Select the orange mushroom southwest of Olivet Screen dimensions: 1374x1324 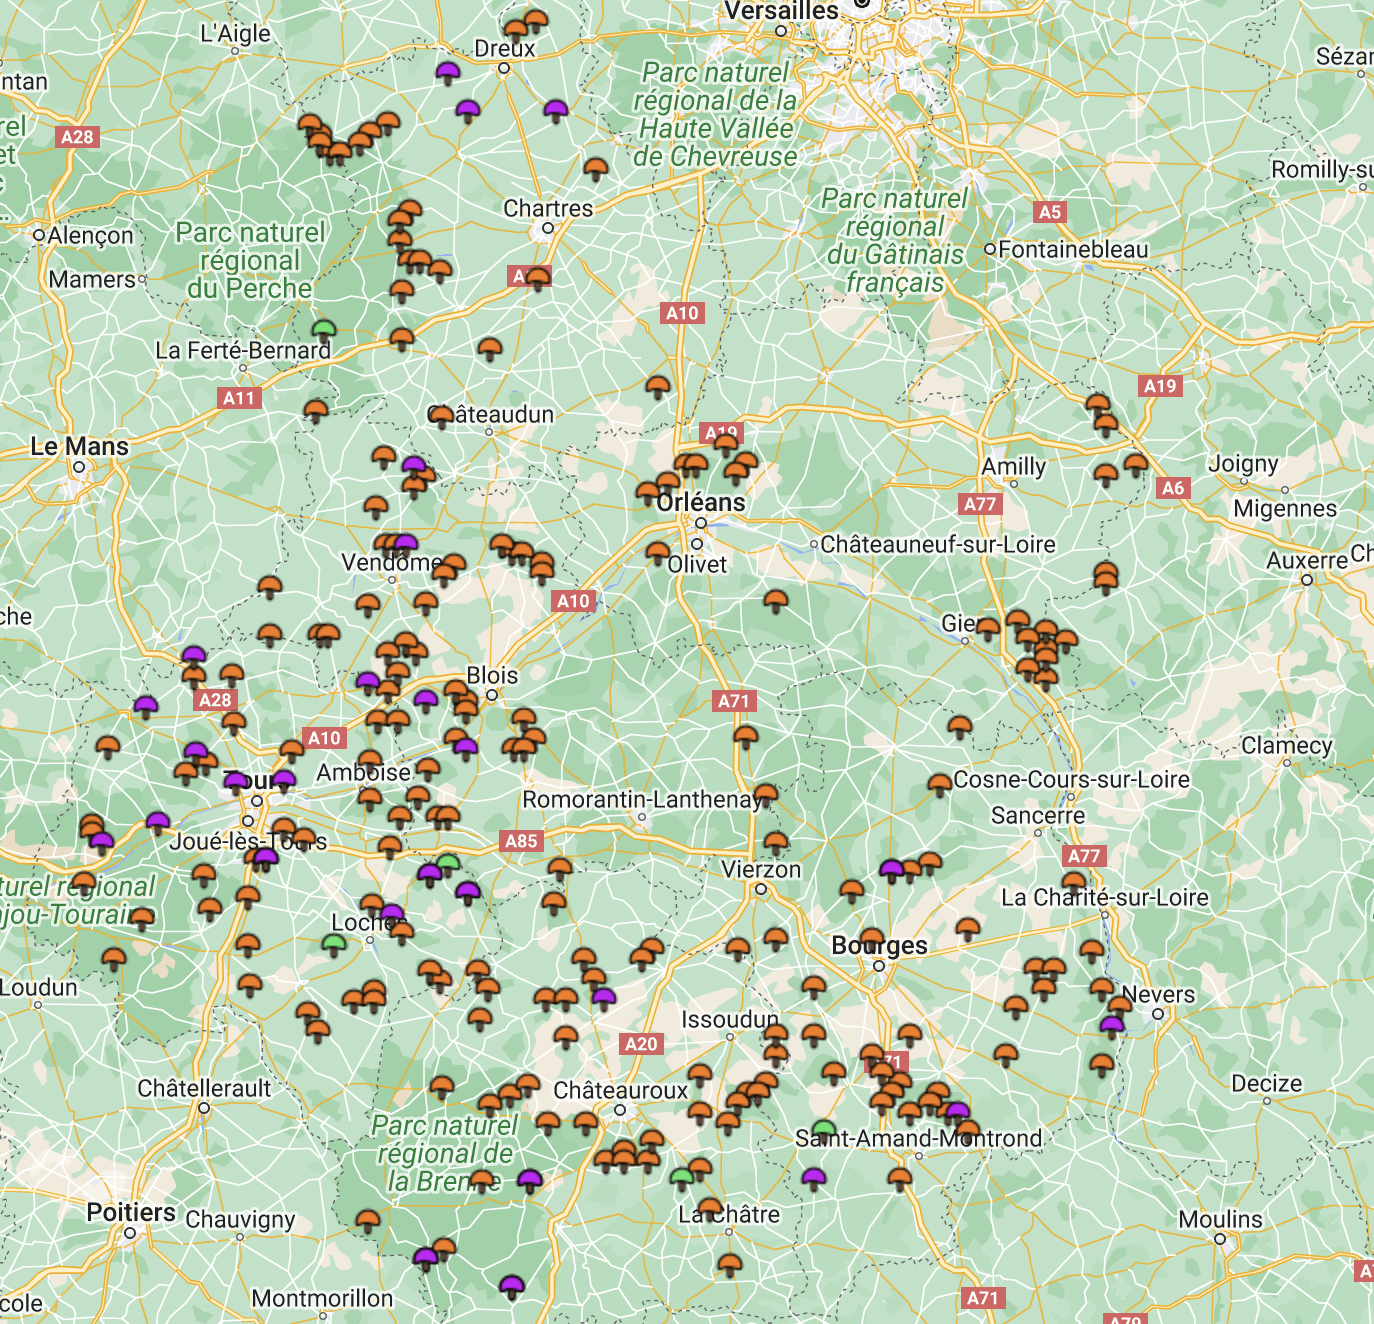click(657, 551)
